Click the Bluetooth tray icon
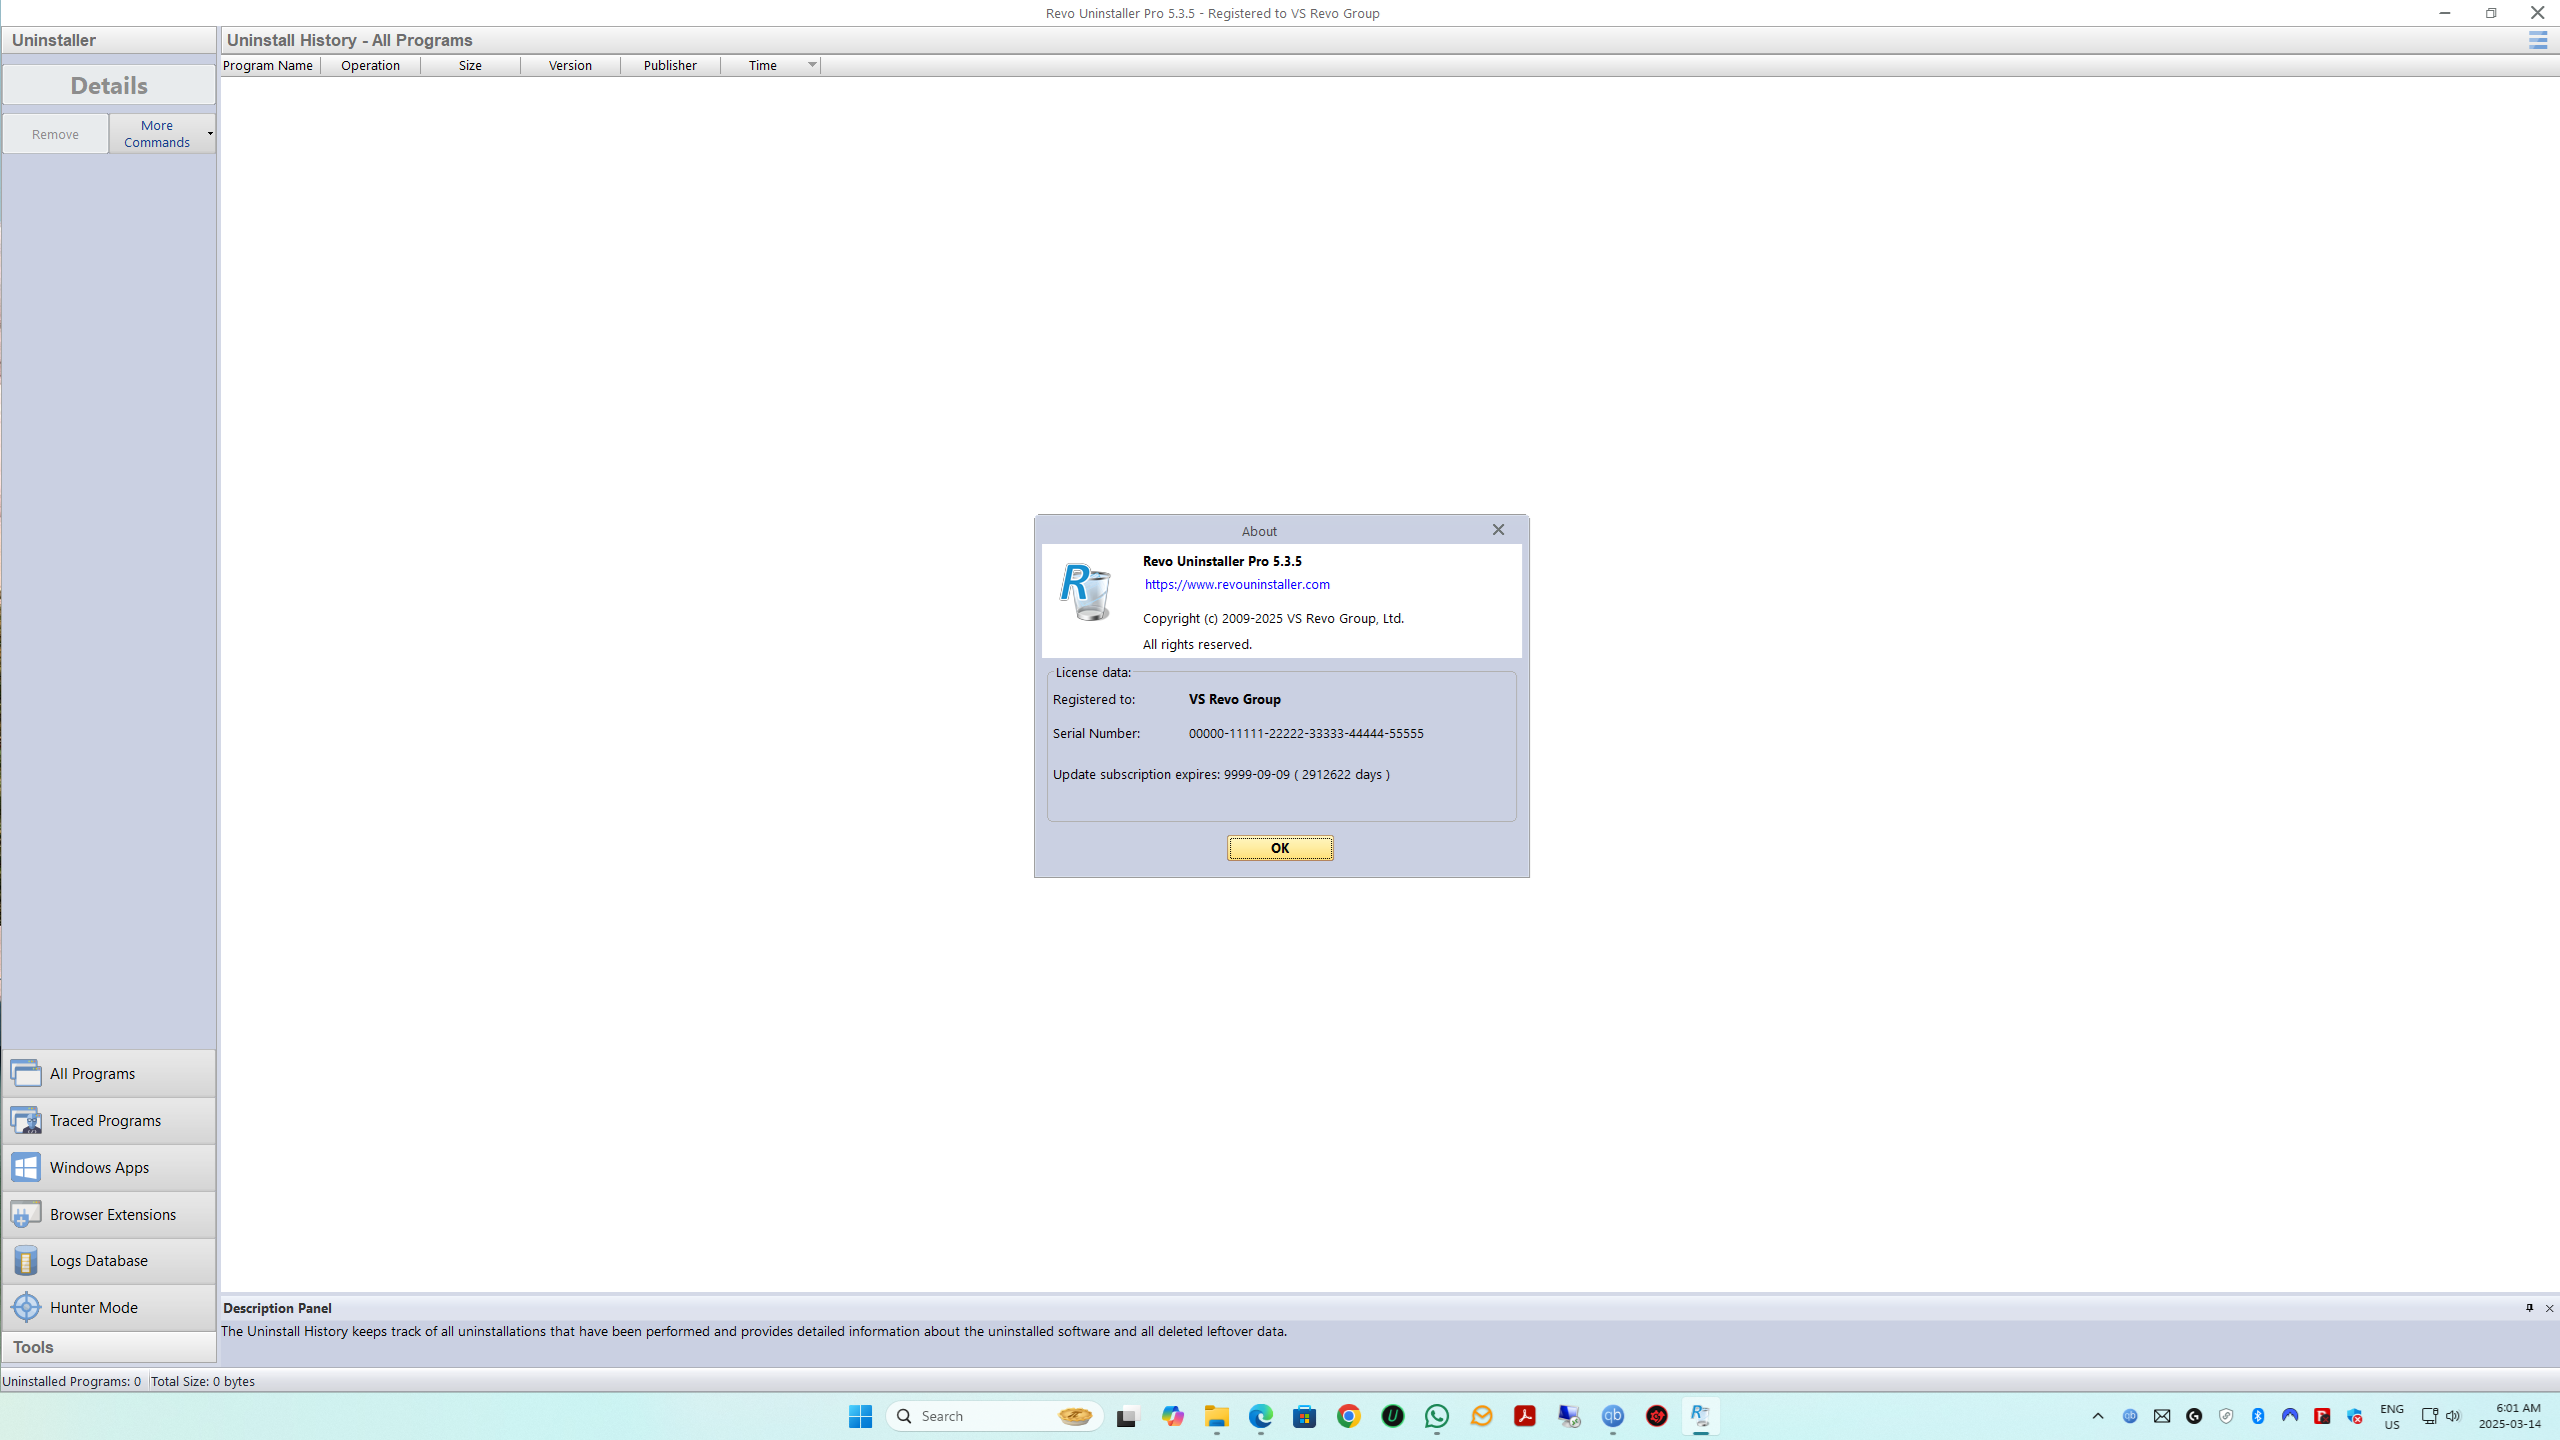This screenshot has width=2560, height=1440. pyautogui.click(x=2258, y=1416)
